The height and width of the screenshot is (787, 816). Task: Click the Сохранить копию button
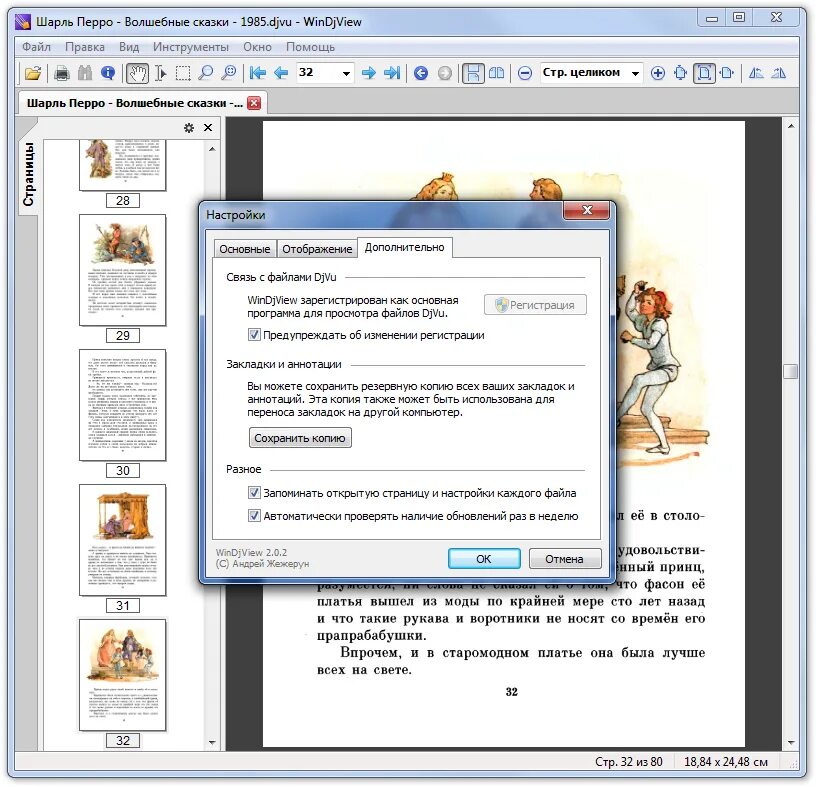300,438
